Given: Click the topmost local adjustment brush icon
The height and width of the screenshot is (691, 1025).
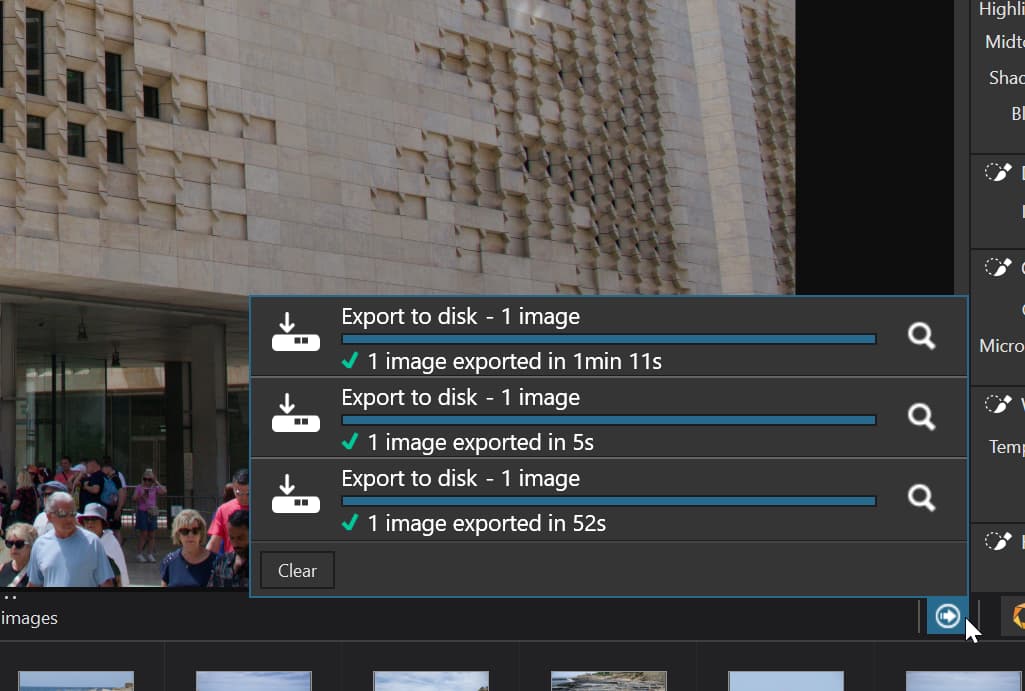Looking at the screenshot, I should (998, 172).
